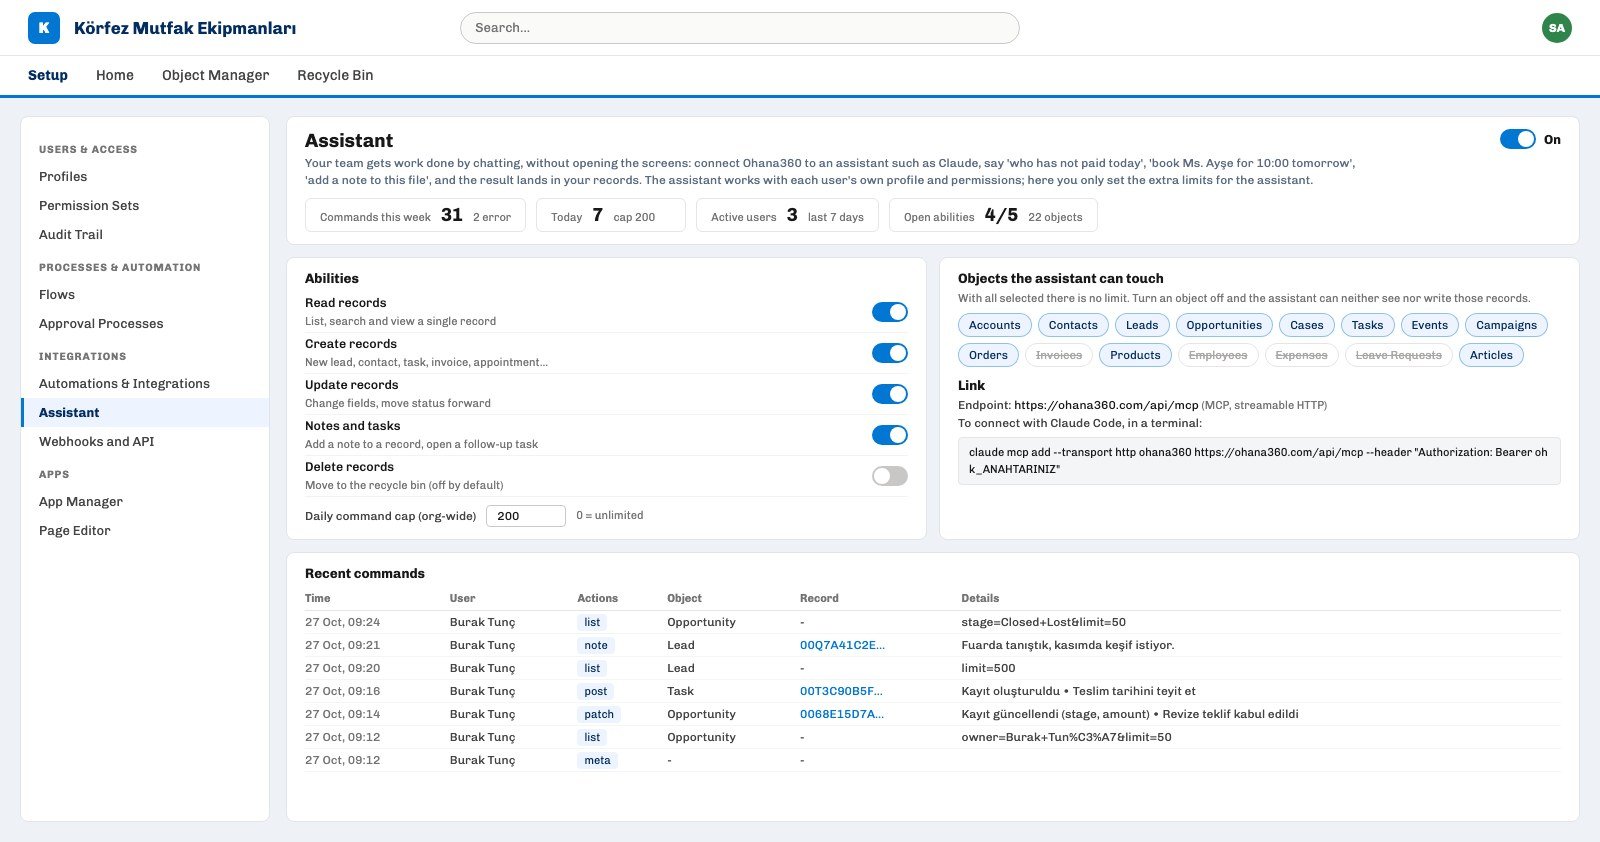Screen dimensions: 1600x842
Task: Select Permission Sets in the sidebar
Action: pyautogui.click(x=145, y=206)
